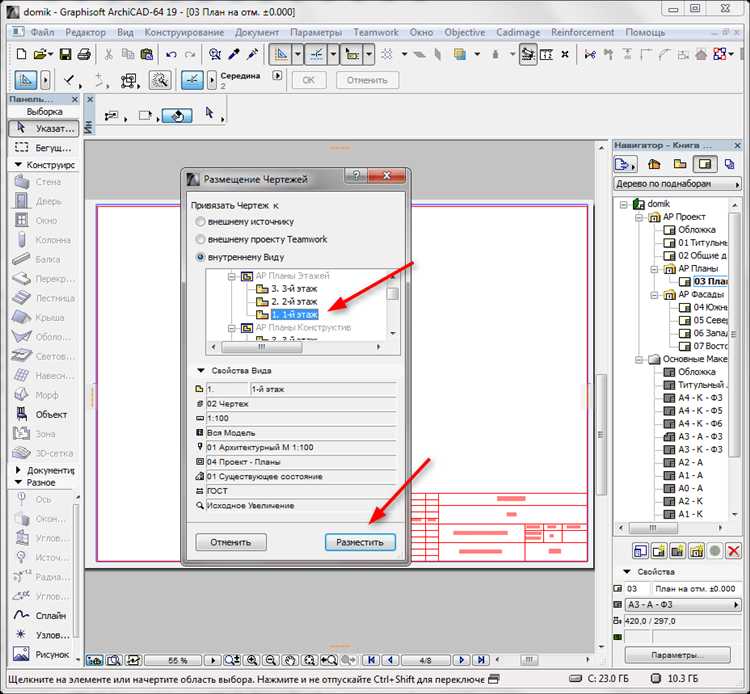The width and height of the screenshot is (750, 694).
Task: Zoom in using the magnifier plus icon
Action: point(252,661)
